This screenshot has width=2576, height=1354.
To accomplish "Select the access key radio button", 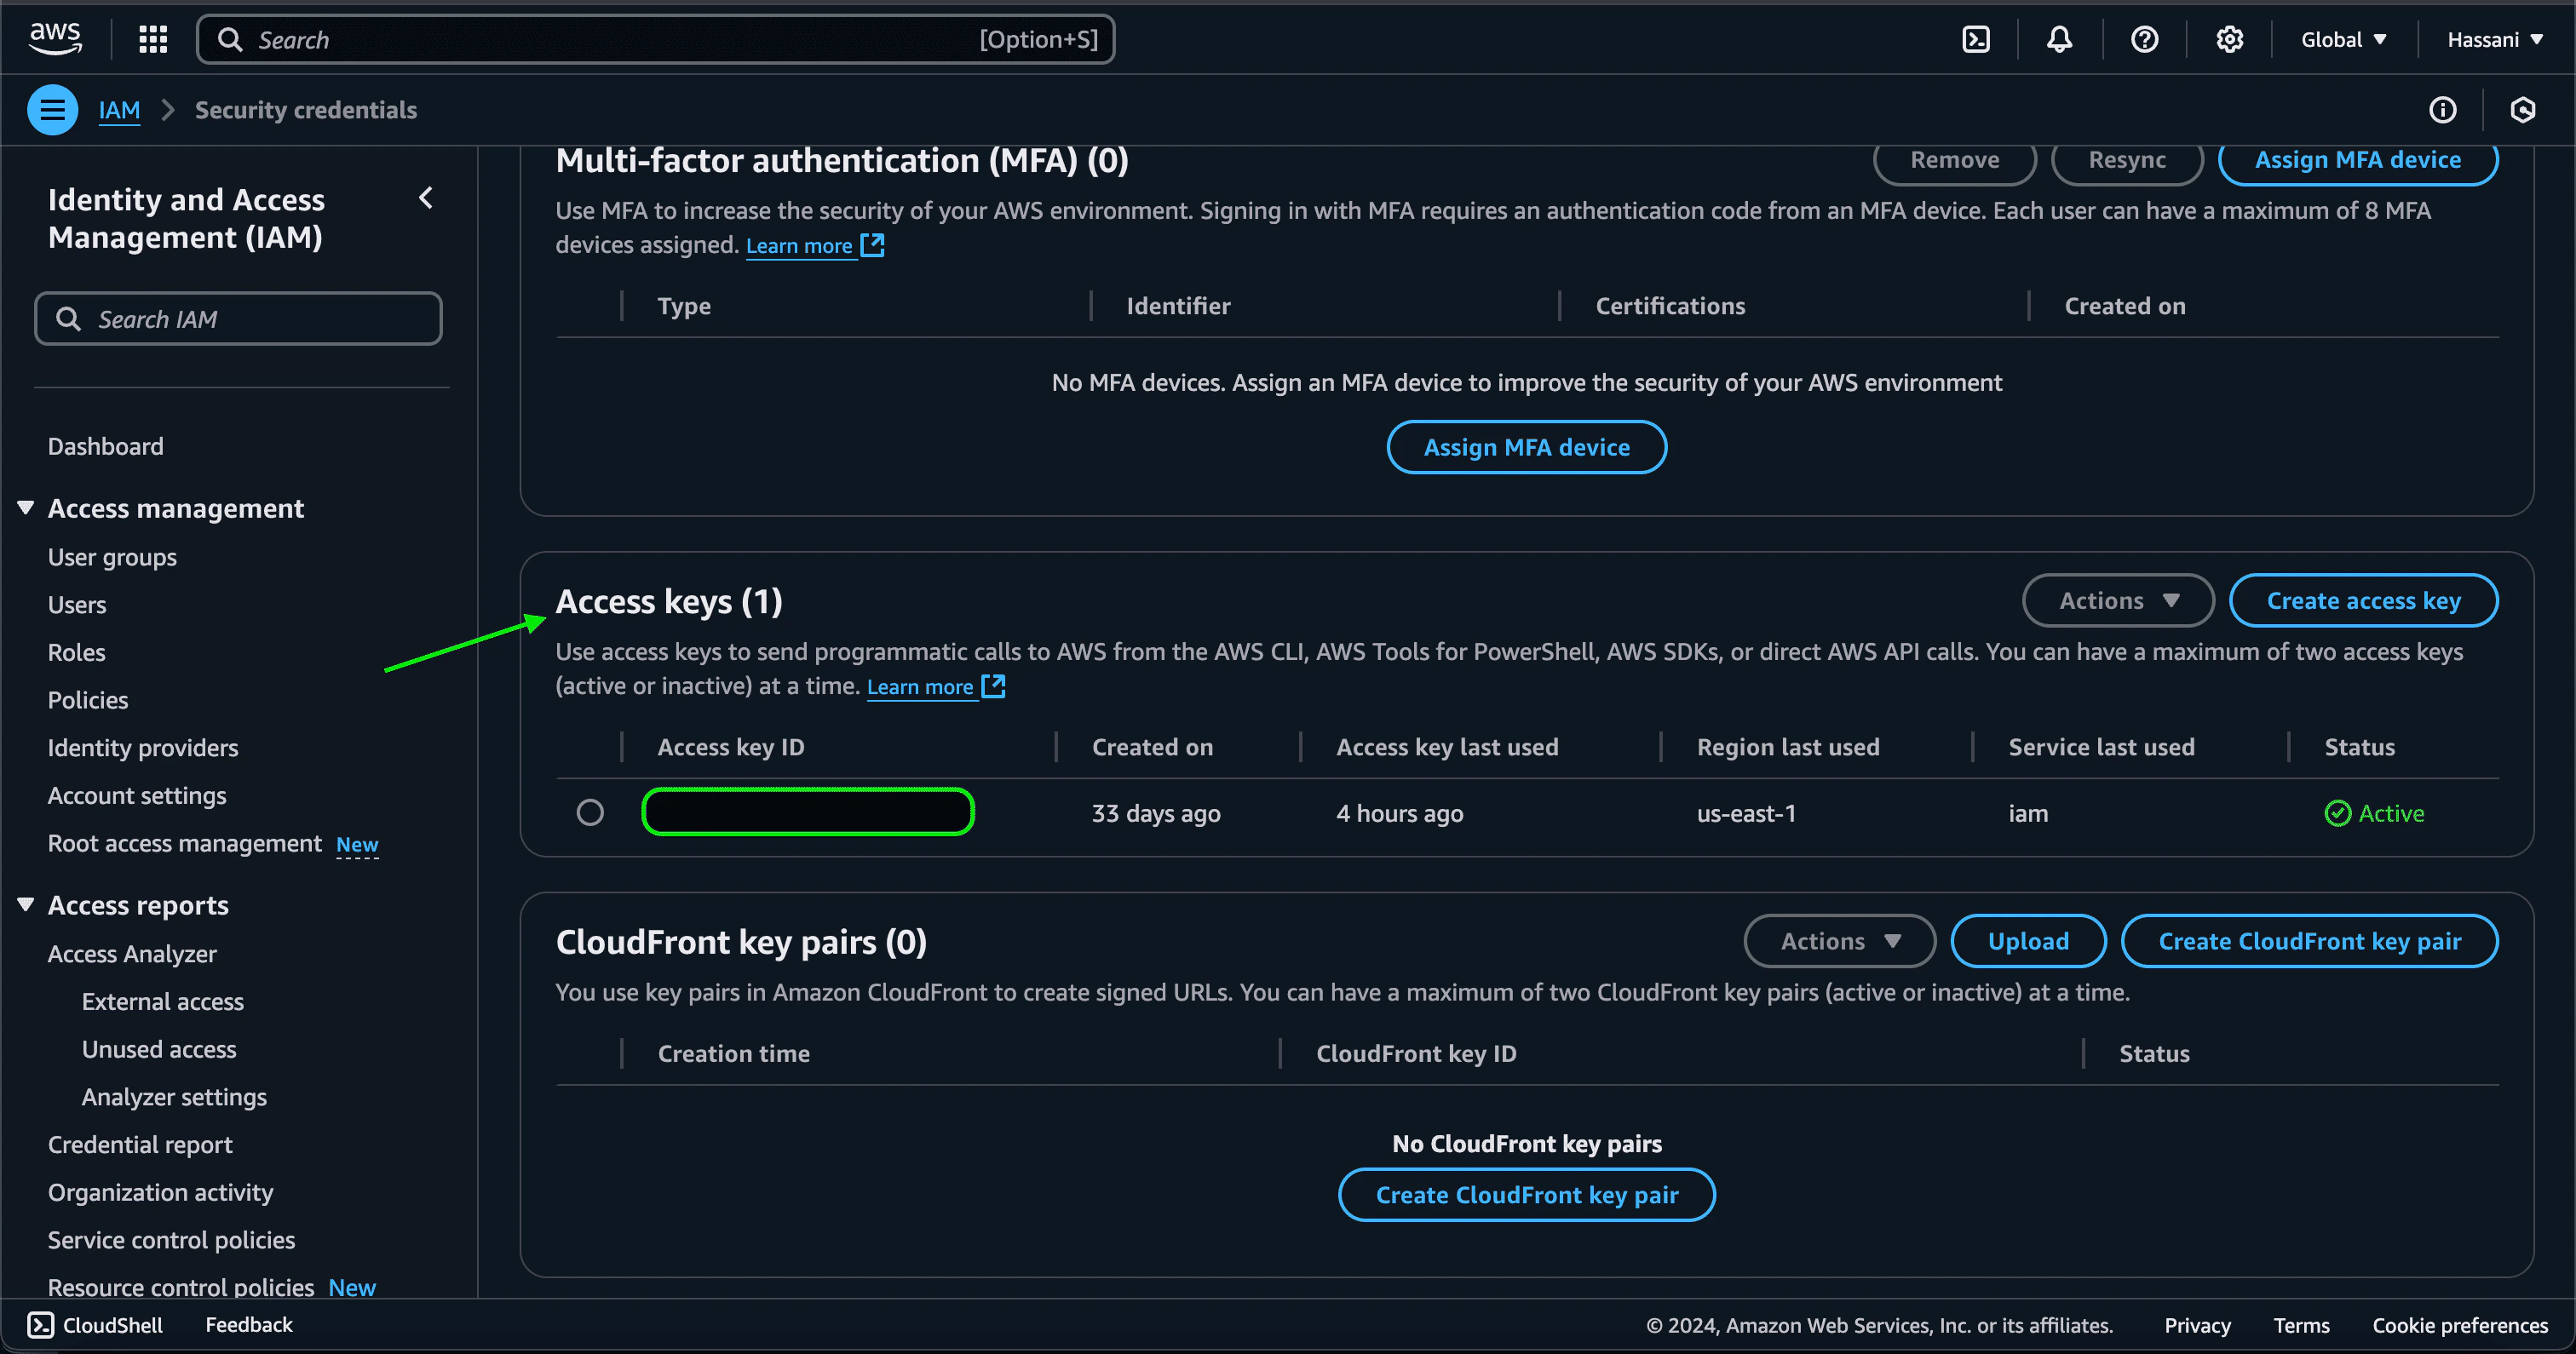I will (590, 812).
